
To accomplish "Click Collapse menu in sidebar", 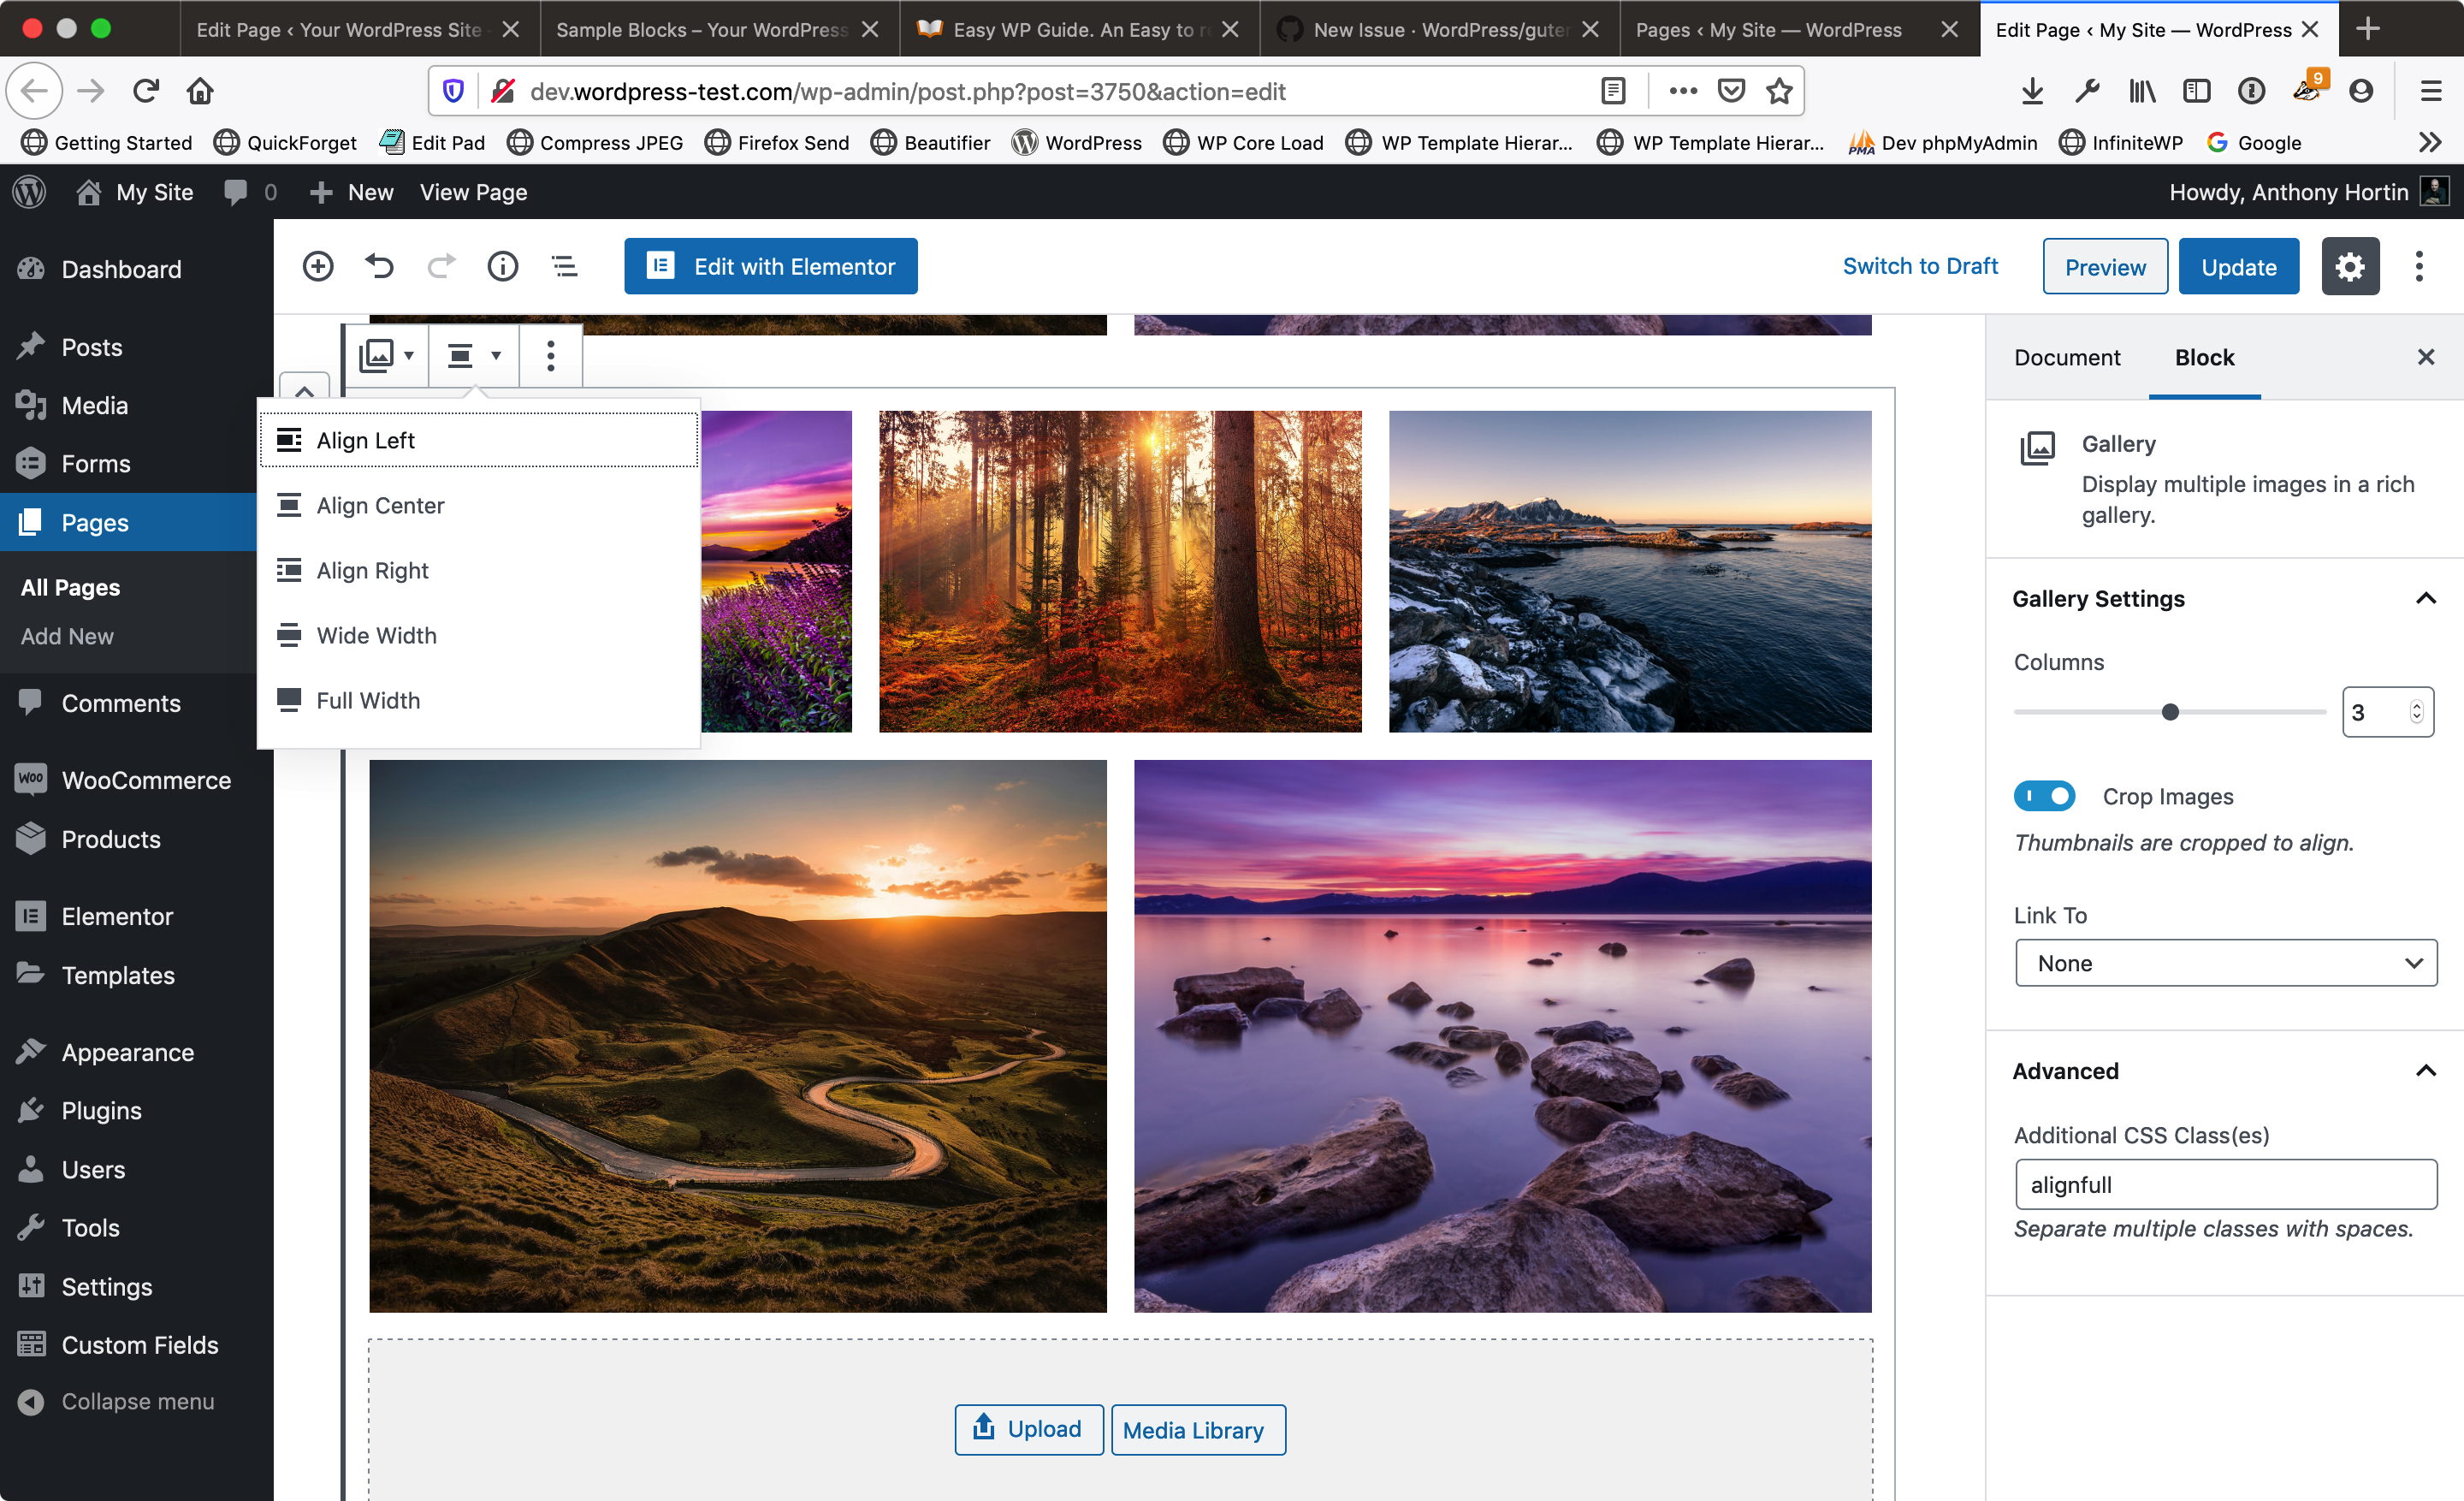I will [137, 1401].
